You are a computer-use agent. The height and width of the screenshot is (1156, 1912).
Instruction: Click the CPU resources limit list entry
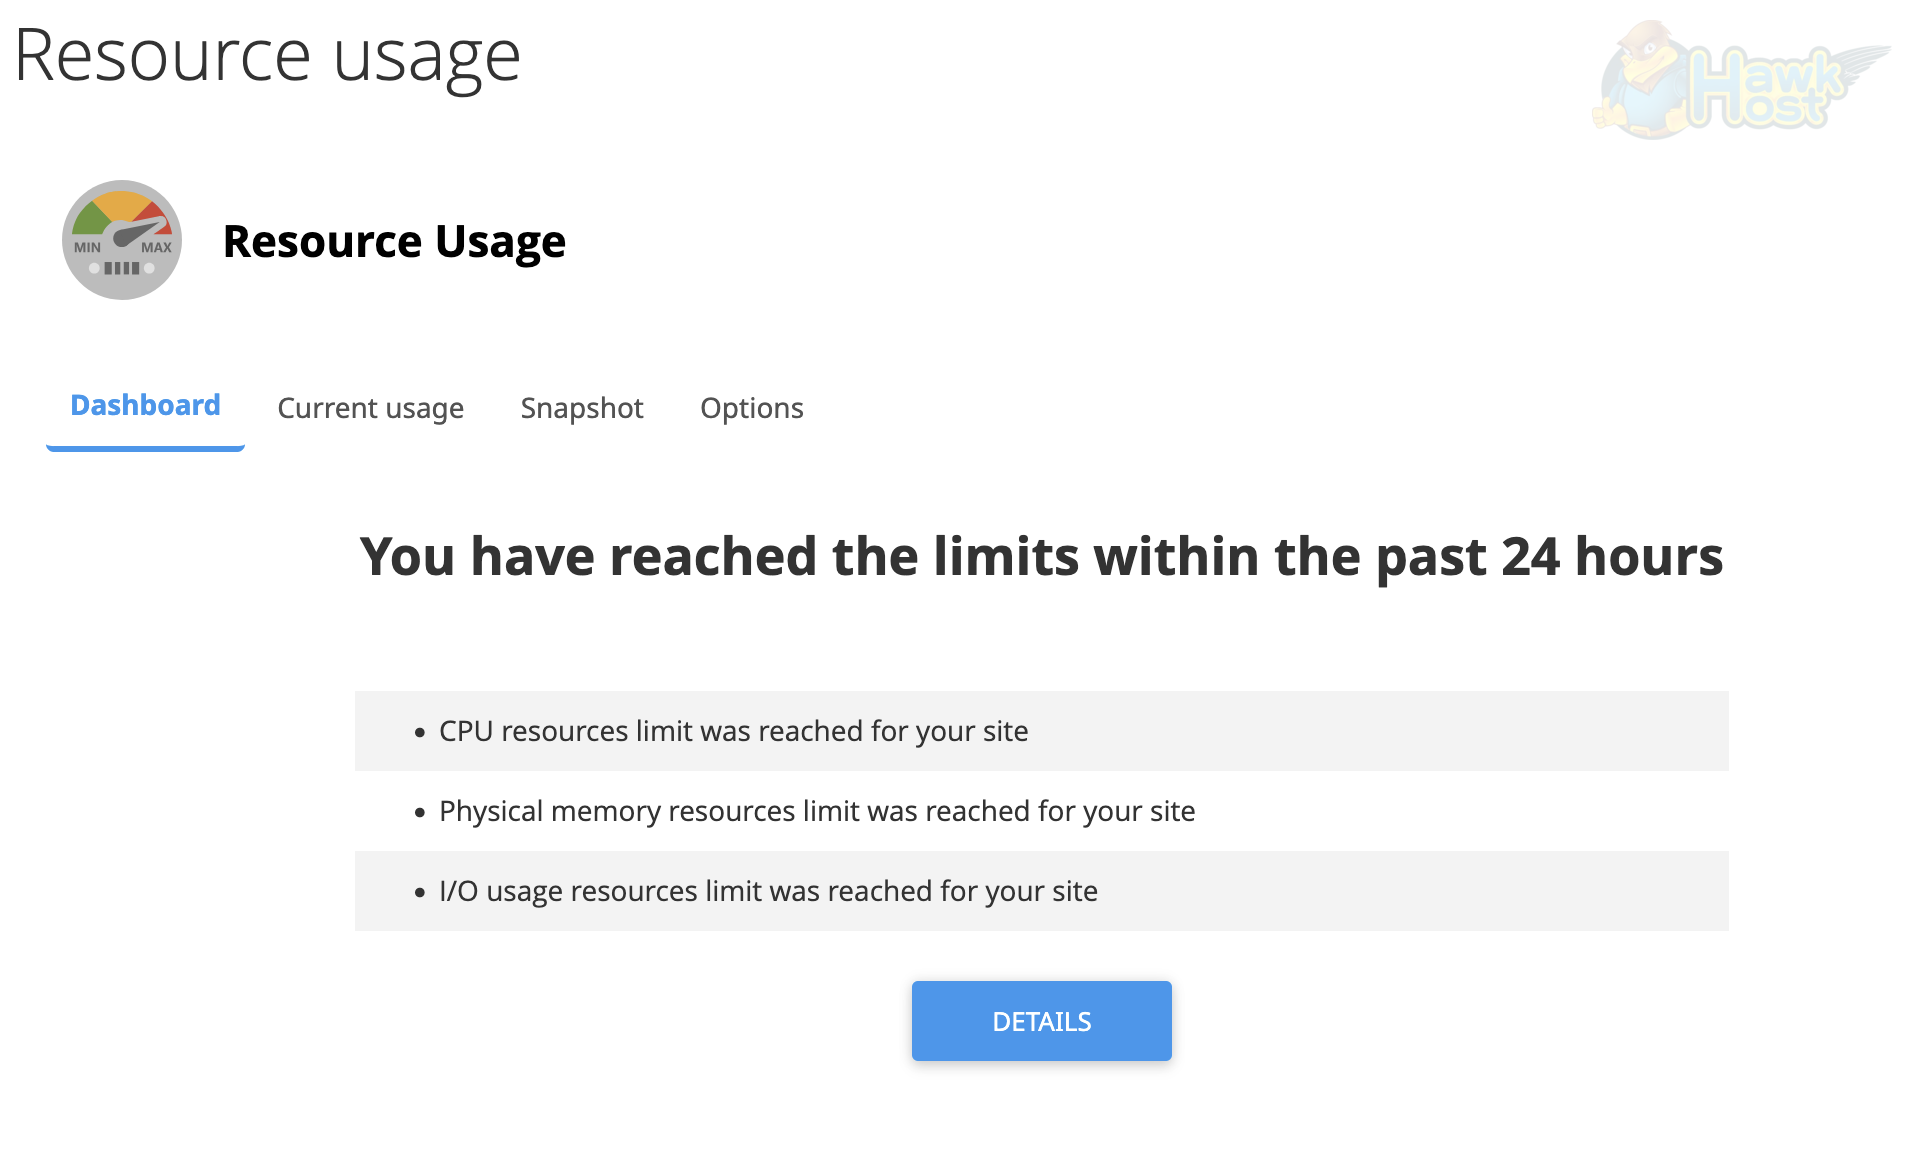[733, 731]
